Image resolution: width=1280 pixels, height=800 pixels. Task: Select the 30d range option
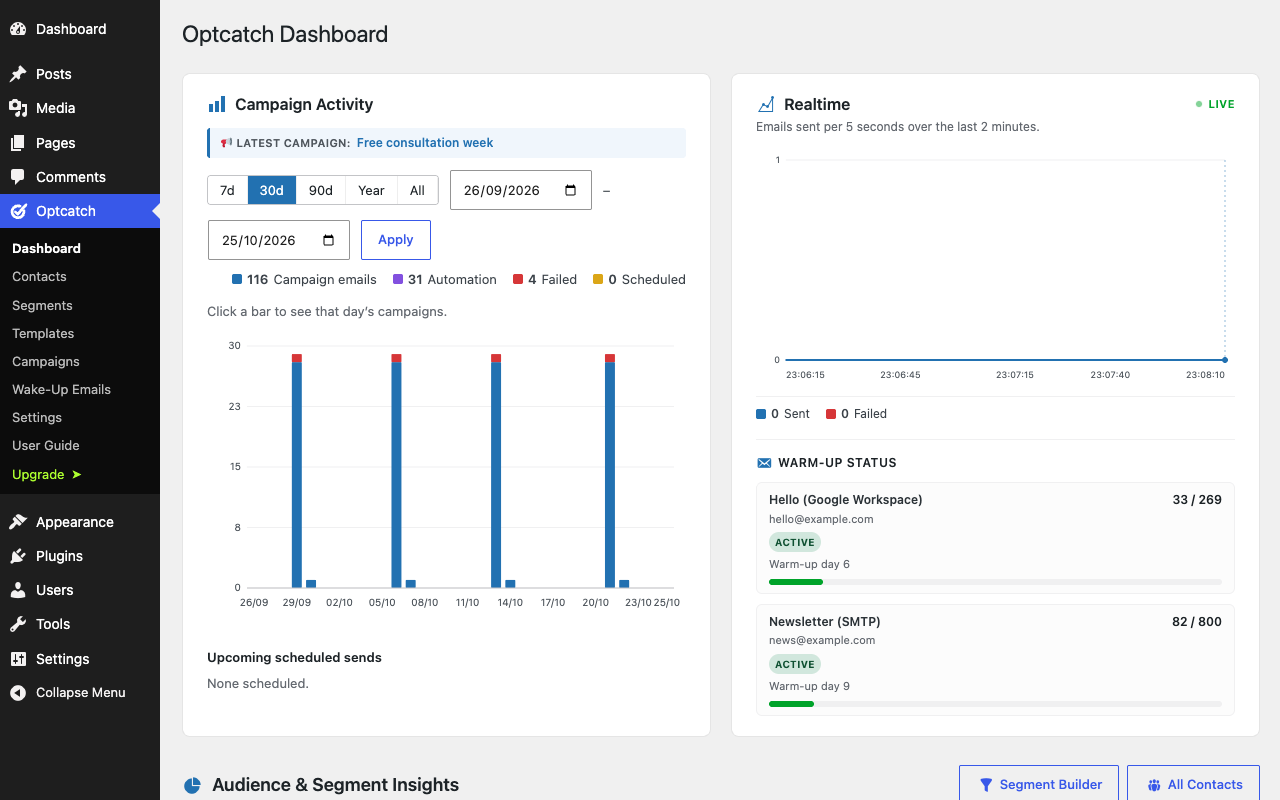pos(272,190)
